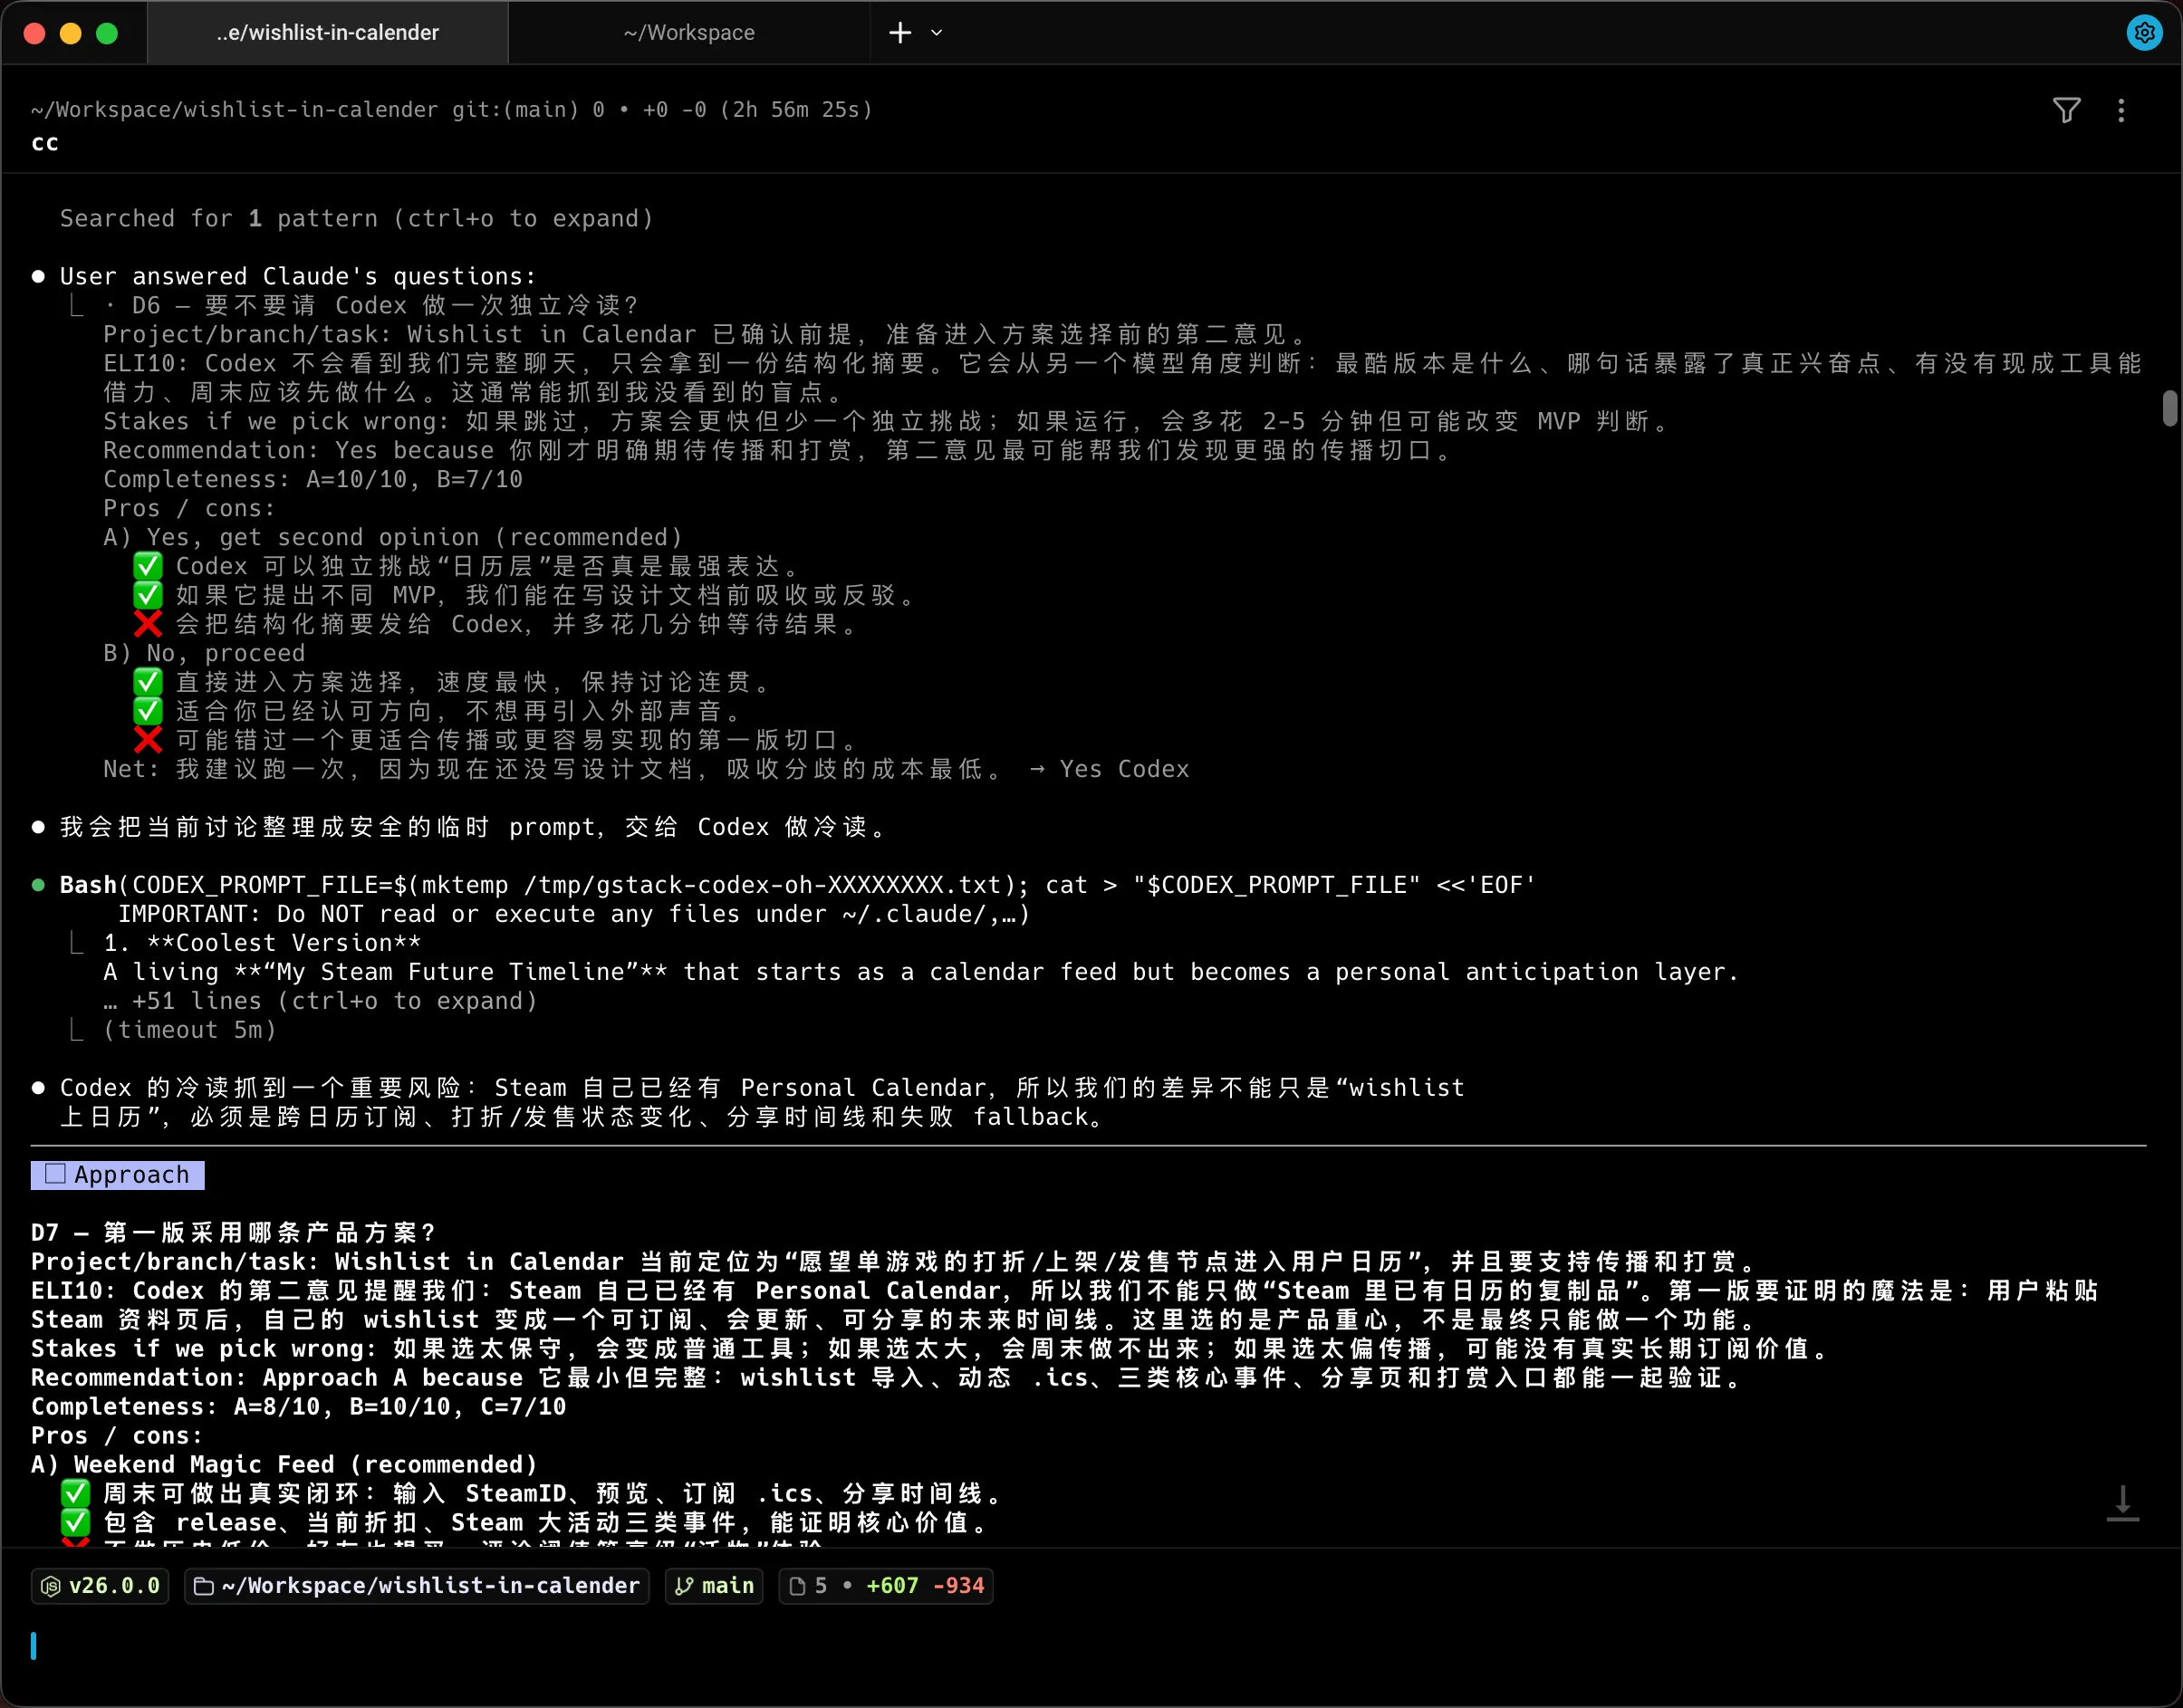Click the Node logo icon in version badge
The image size is (2183, 1708).
(x=51, y=1586)
